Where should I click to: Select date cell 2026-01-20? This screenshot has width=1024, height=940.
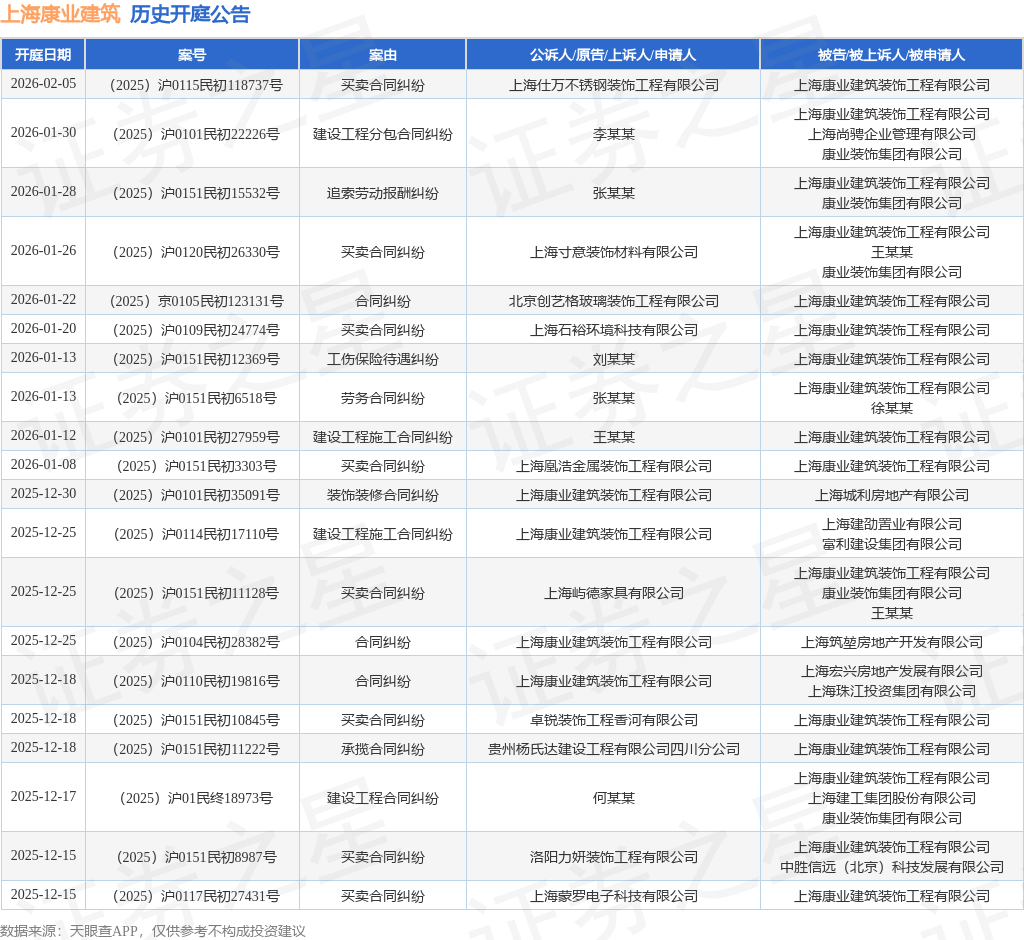pyautogui.click(x=43, y=329)
